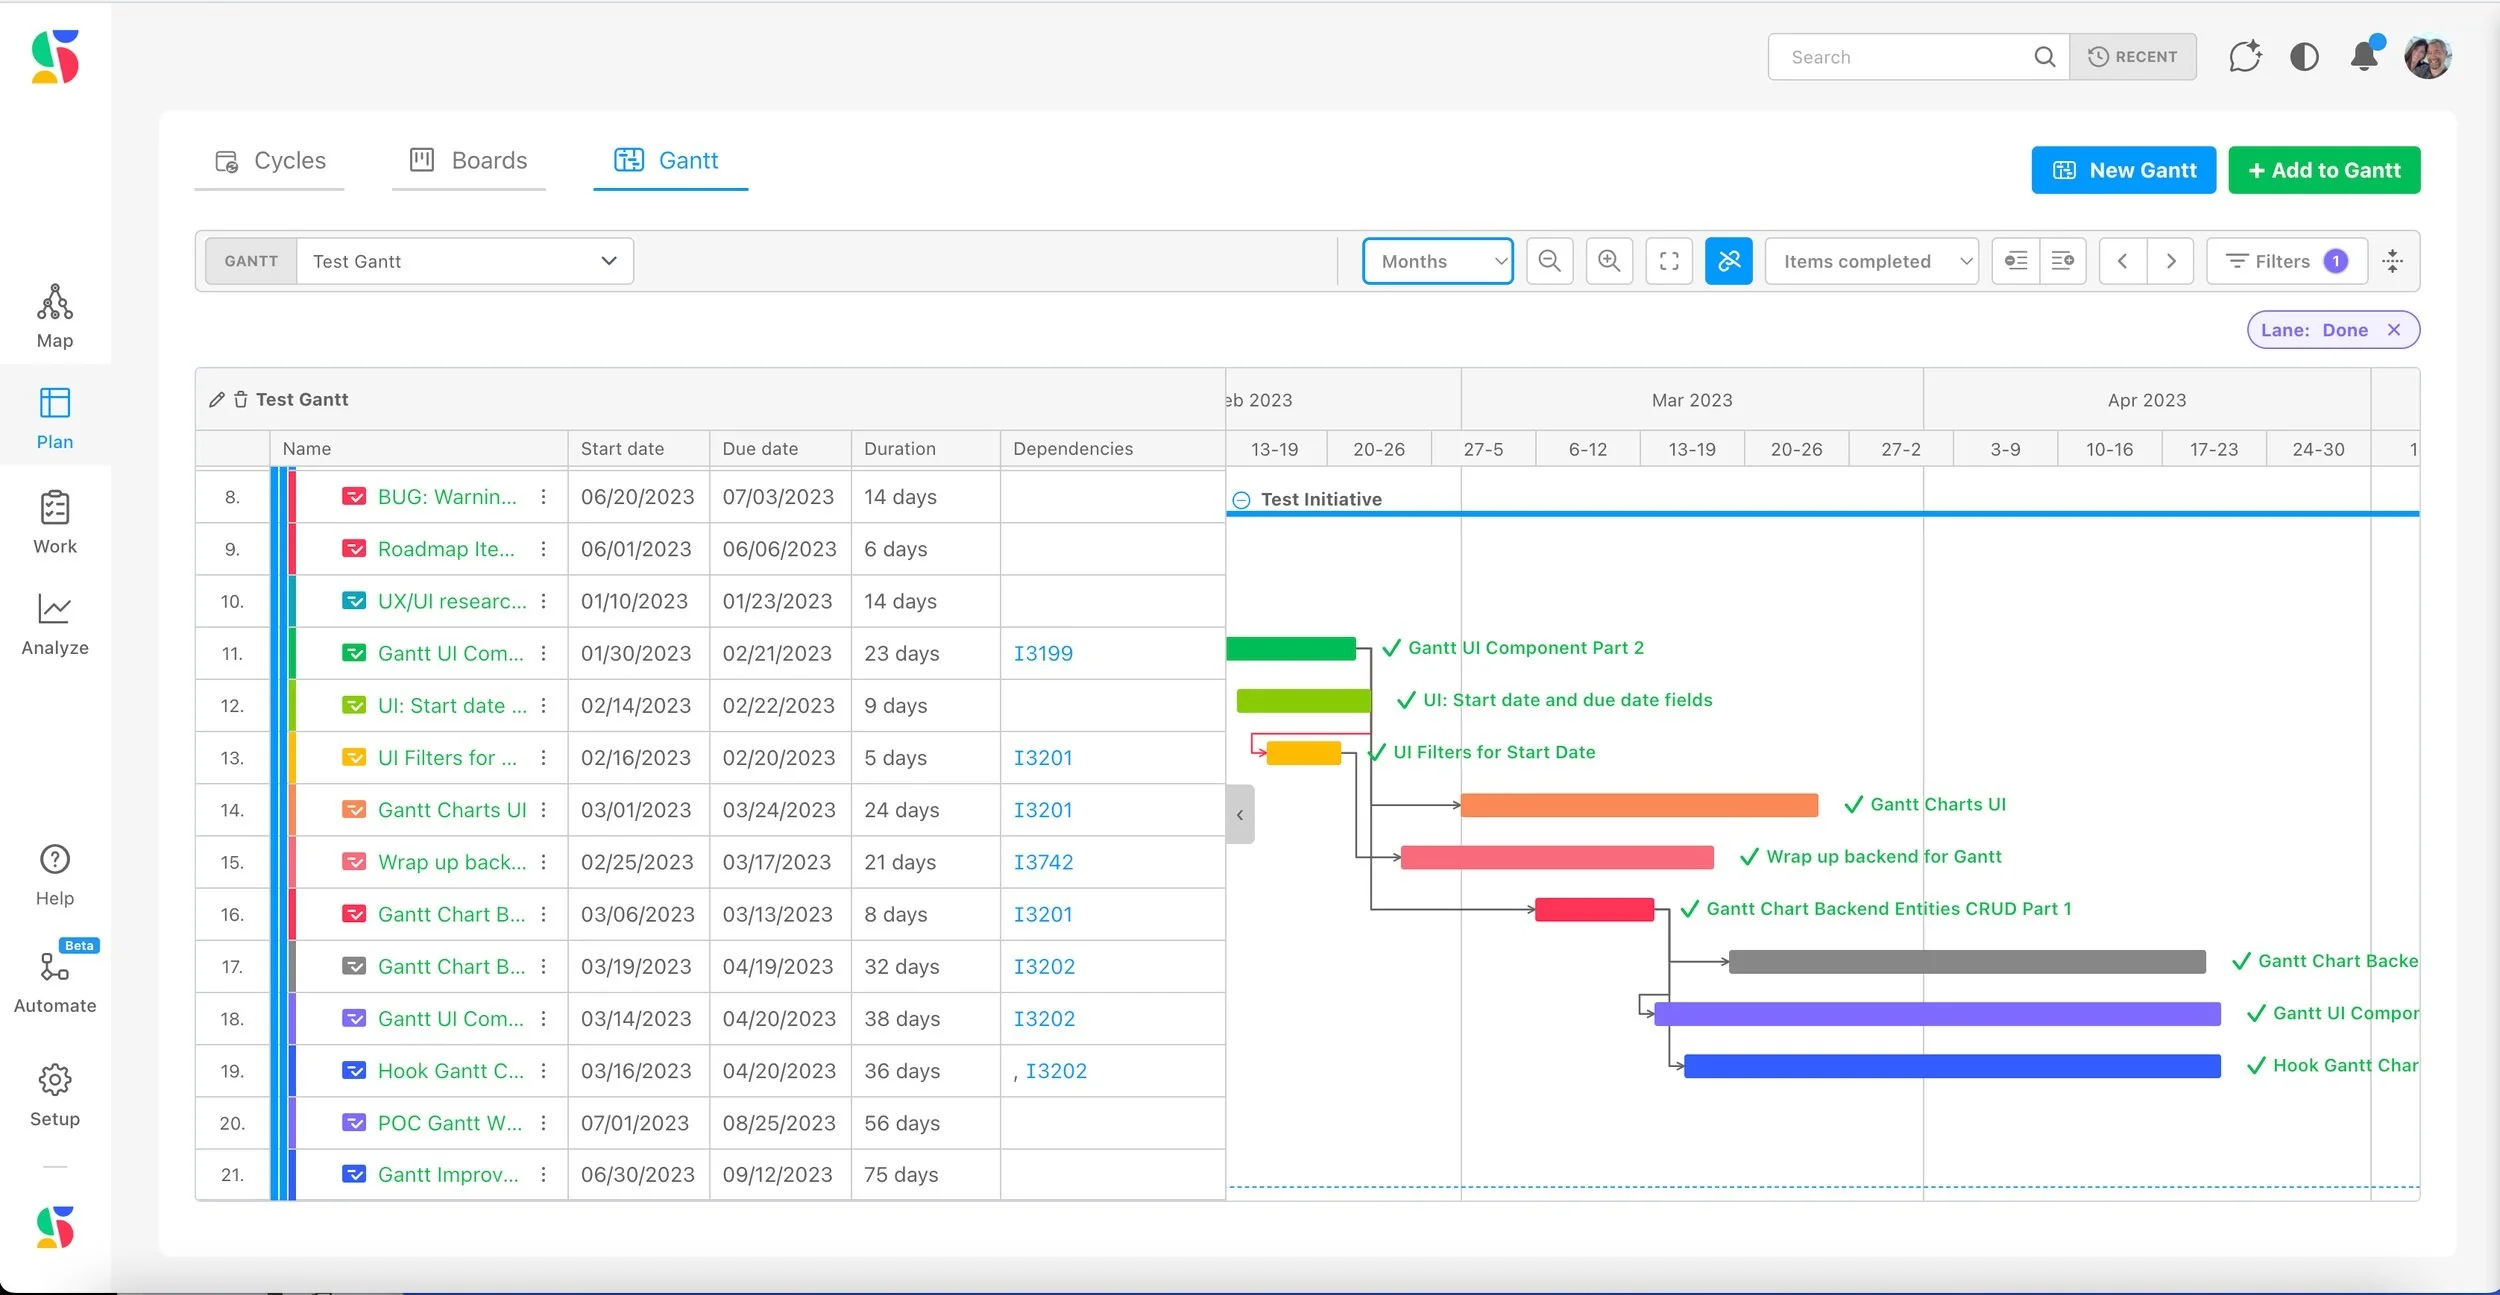Click the Add to Gantt button
The image size is (2500, 1295).
tap(2323, 170)
